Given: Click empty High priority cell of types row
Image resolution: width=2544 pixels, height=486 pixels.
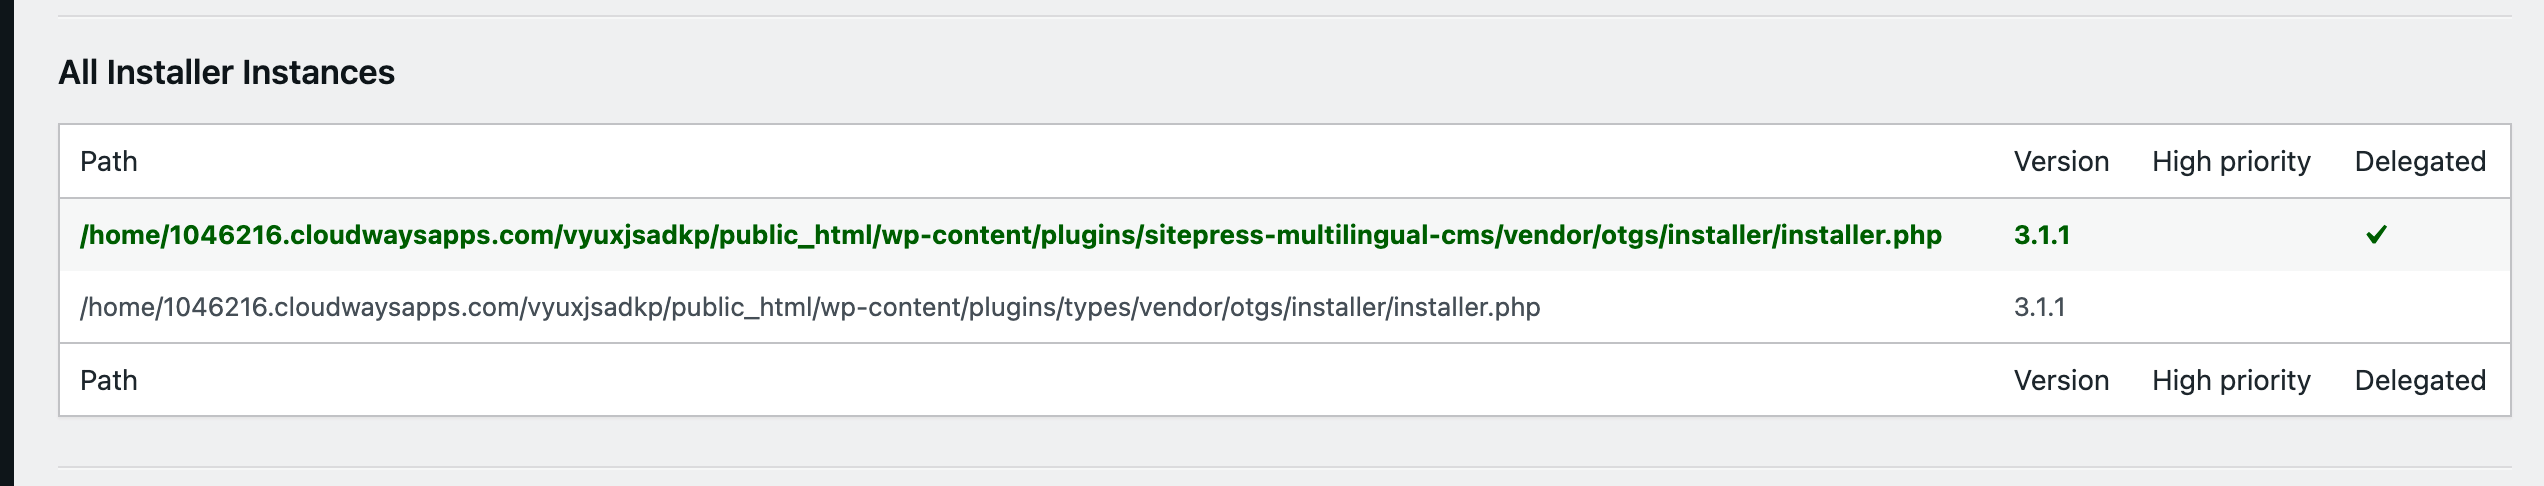Looking at the screenshot, I should click(2232, 307).
